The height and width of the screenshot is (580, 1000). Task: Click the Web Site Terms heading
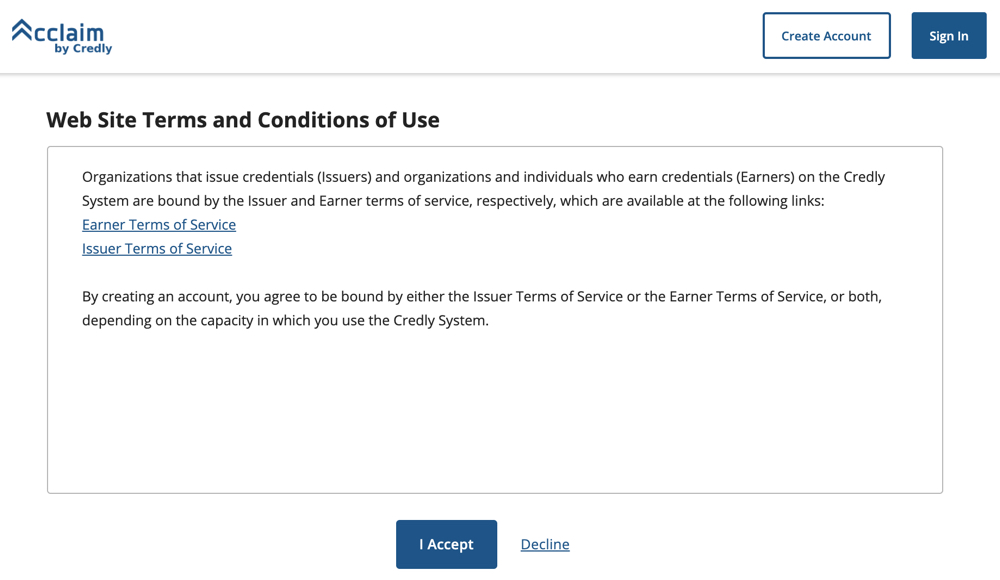(243, 120)
